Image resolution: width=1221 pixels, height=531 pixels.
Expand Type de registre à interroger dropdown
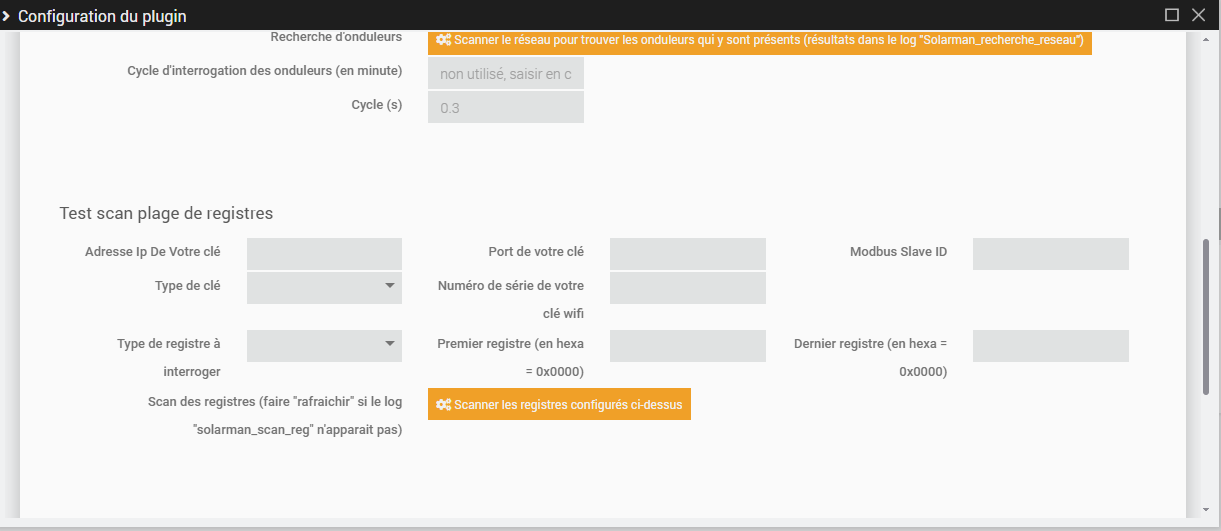coord(324,345)
